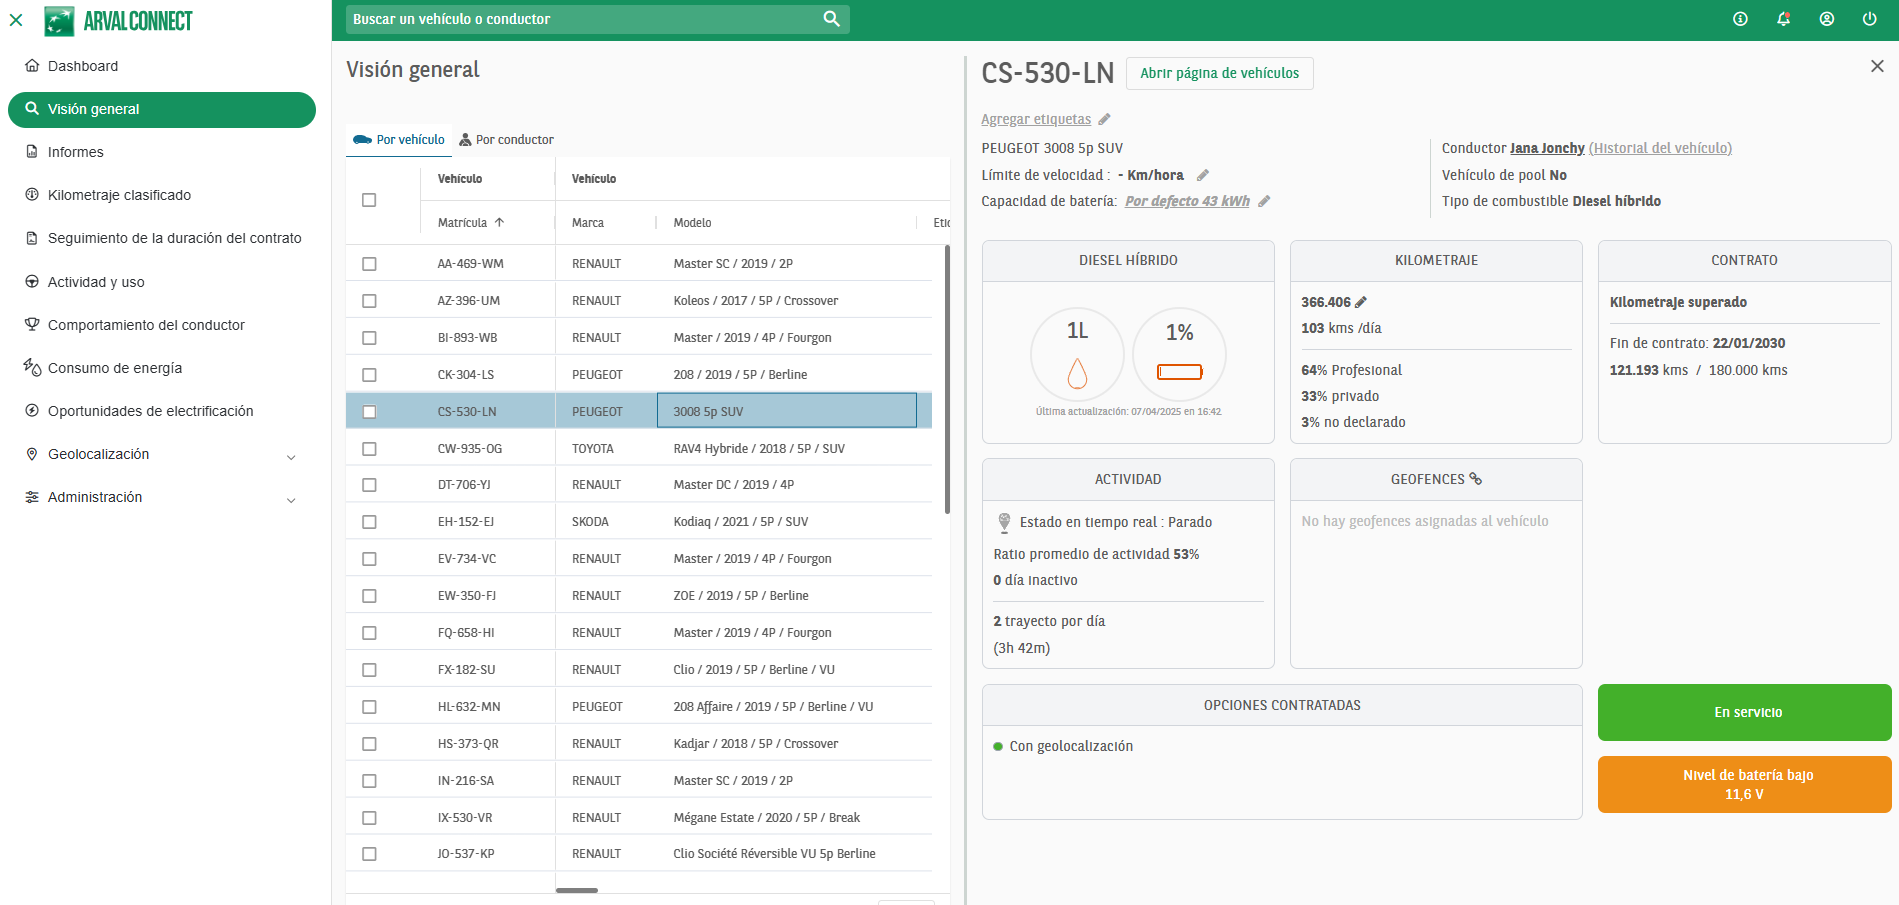Edit tags pencil icon next to Agregar etiquetas
Viewport: 1899px width, 905px height.
(x=1104, y=119)
